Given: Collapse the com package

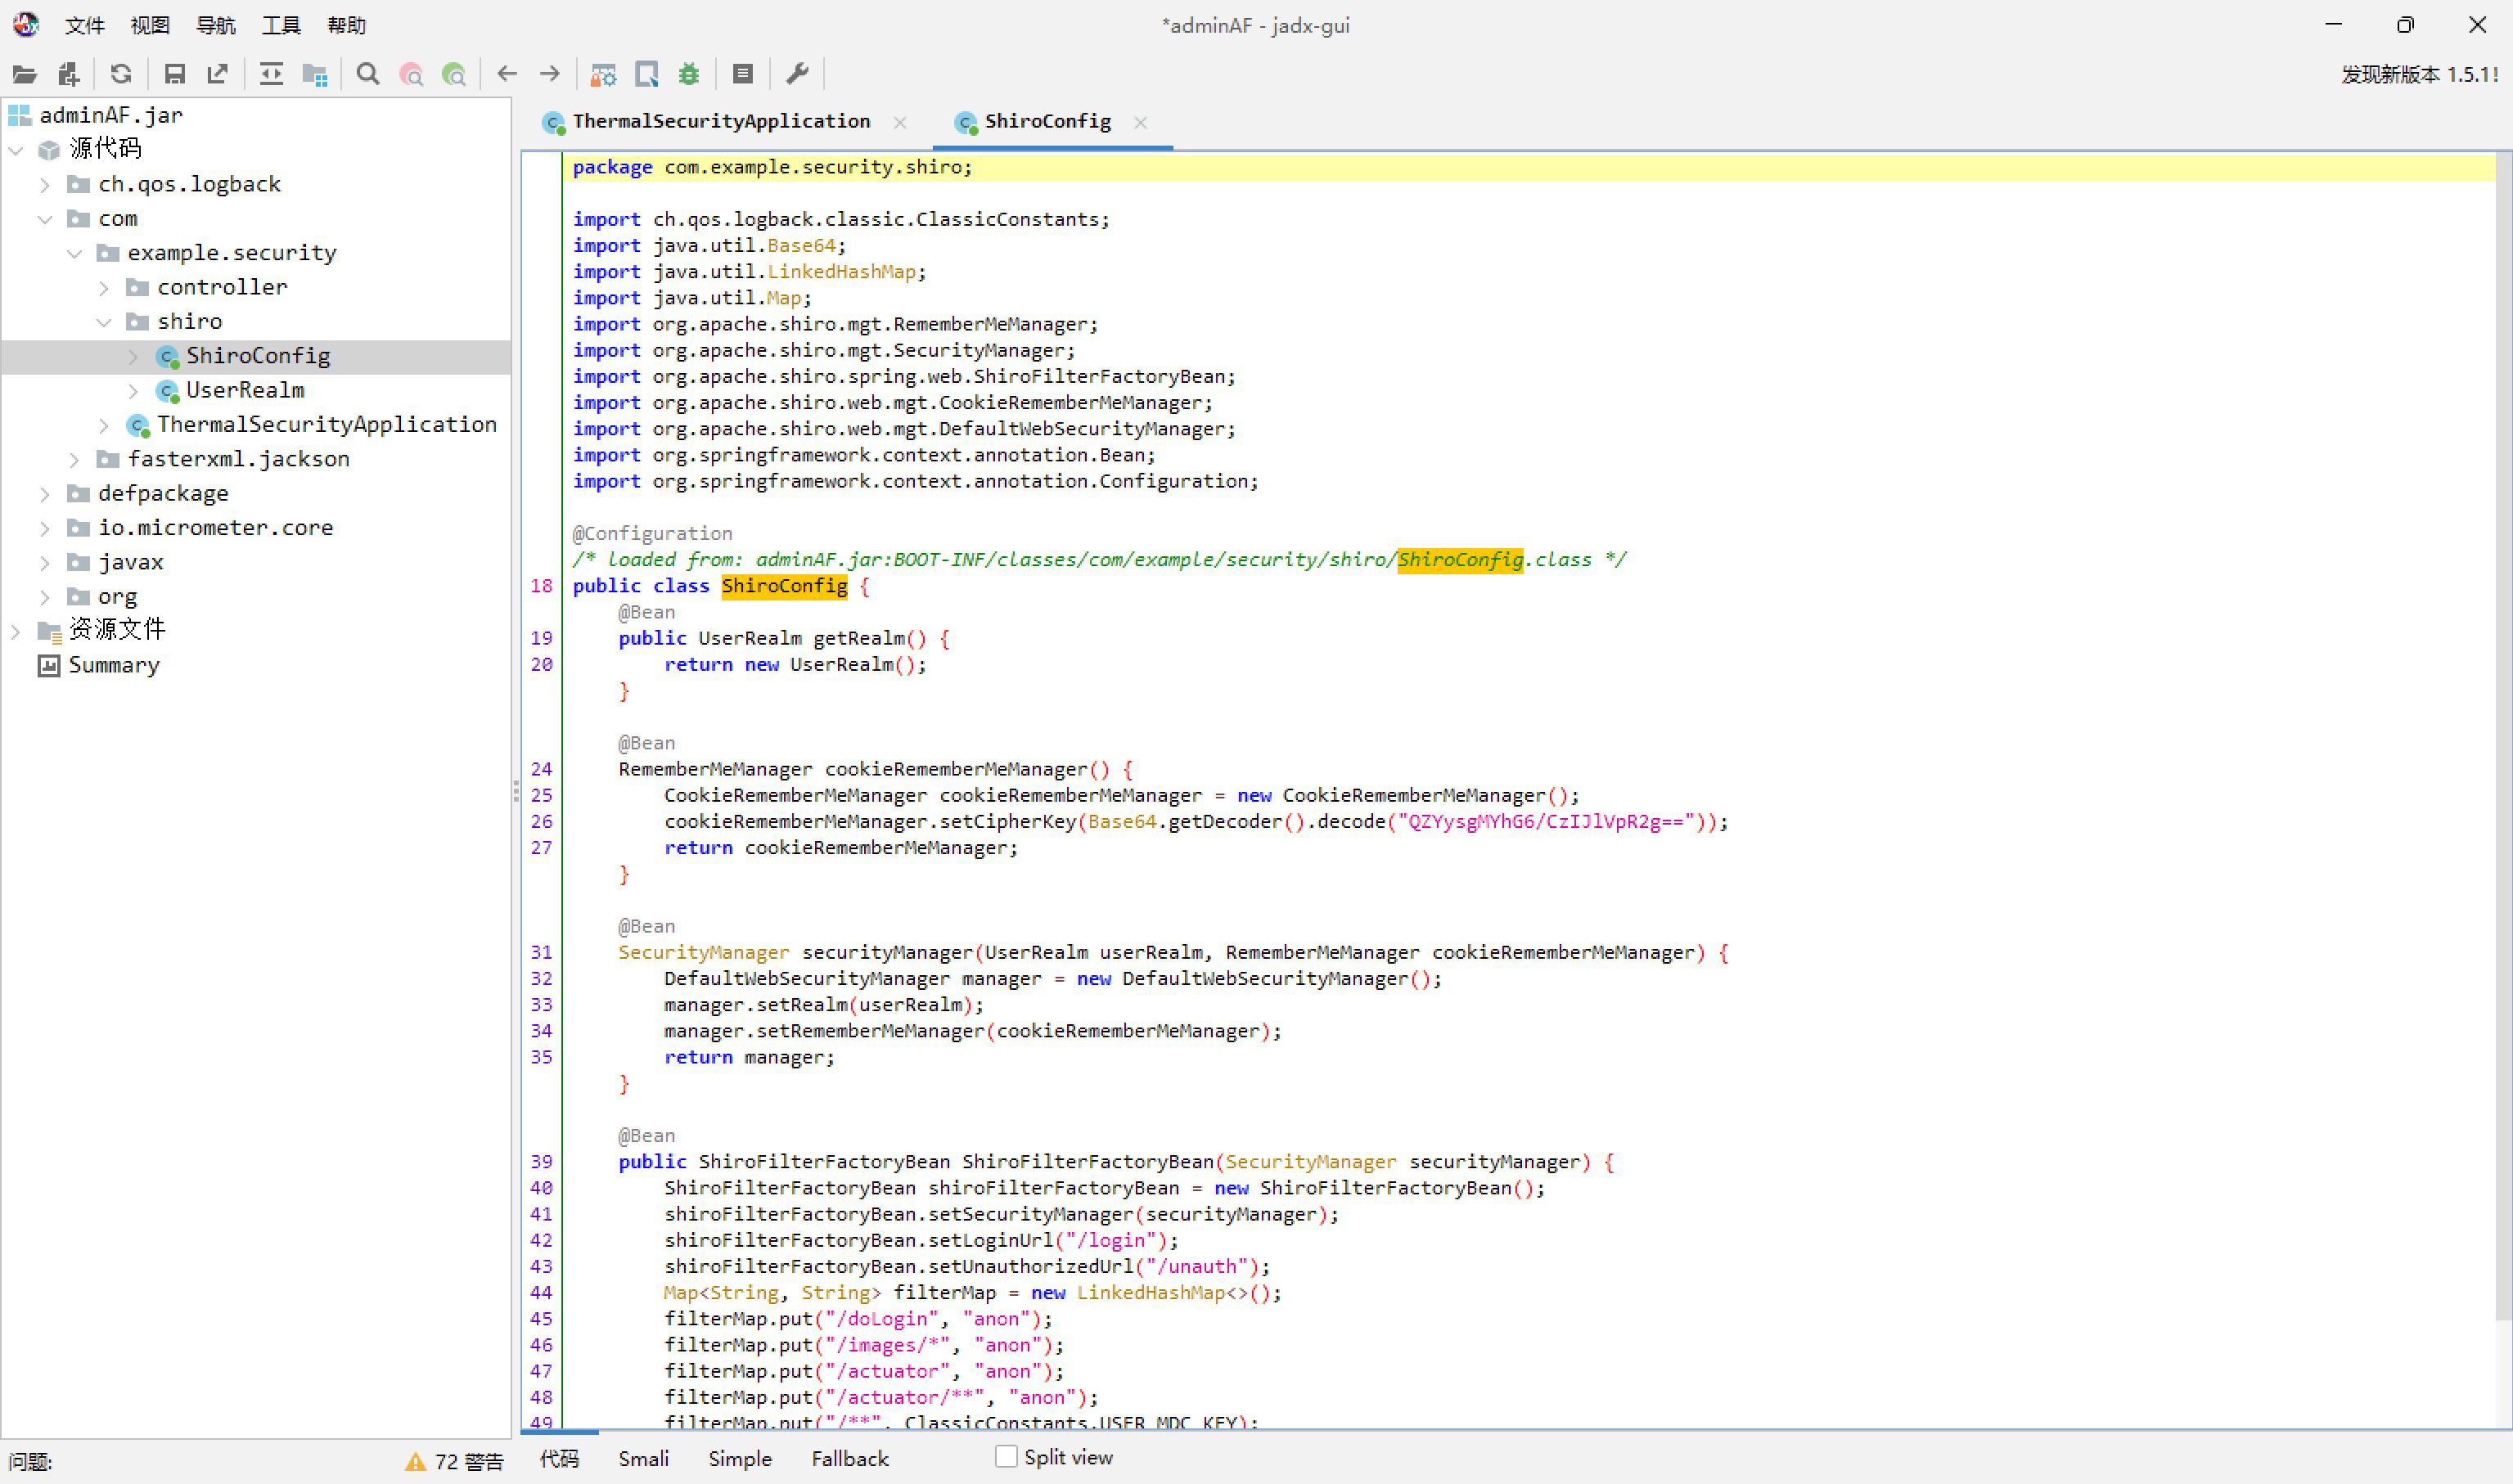Looking at the screenshot, I should click(x=45, y=219).
